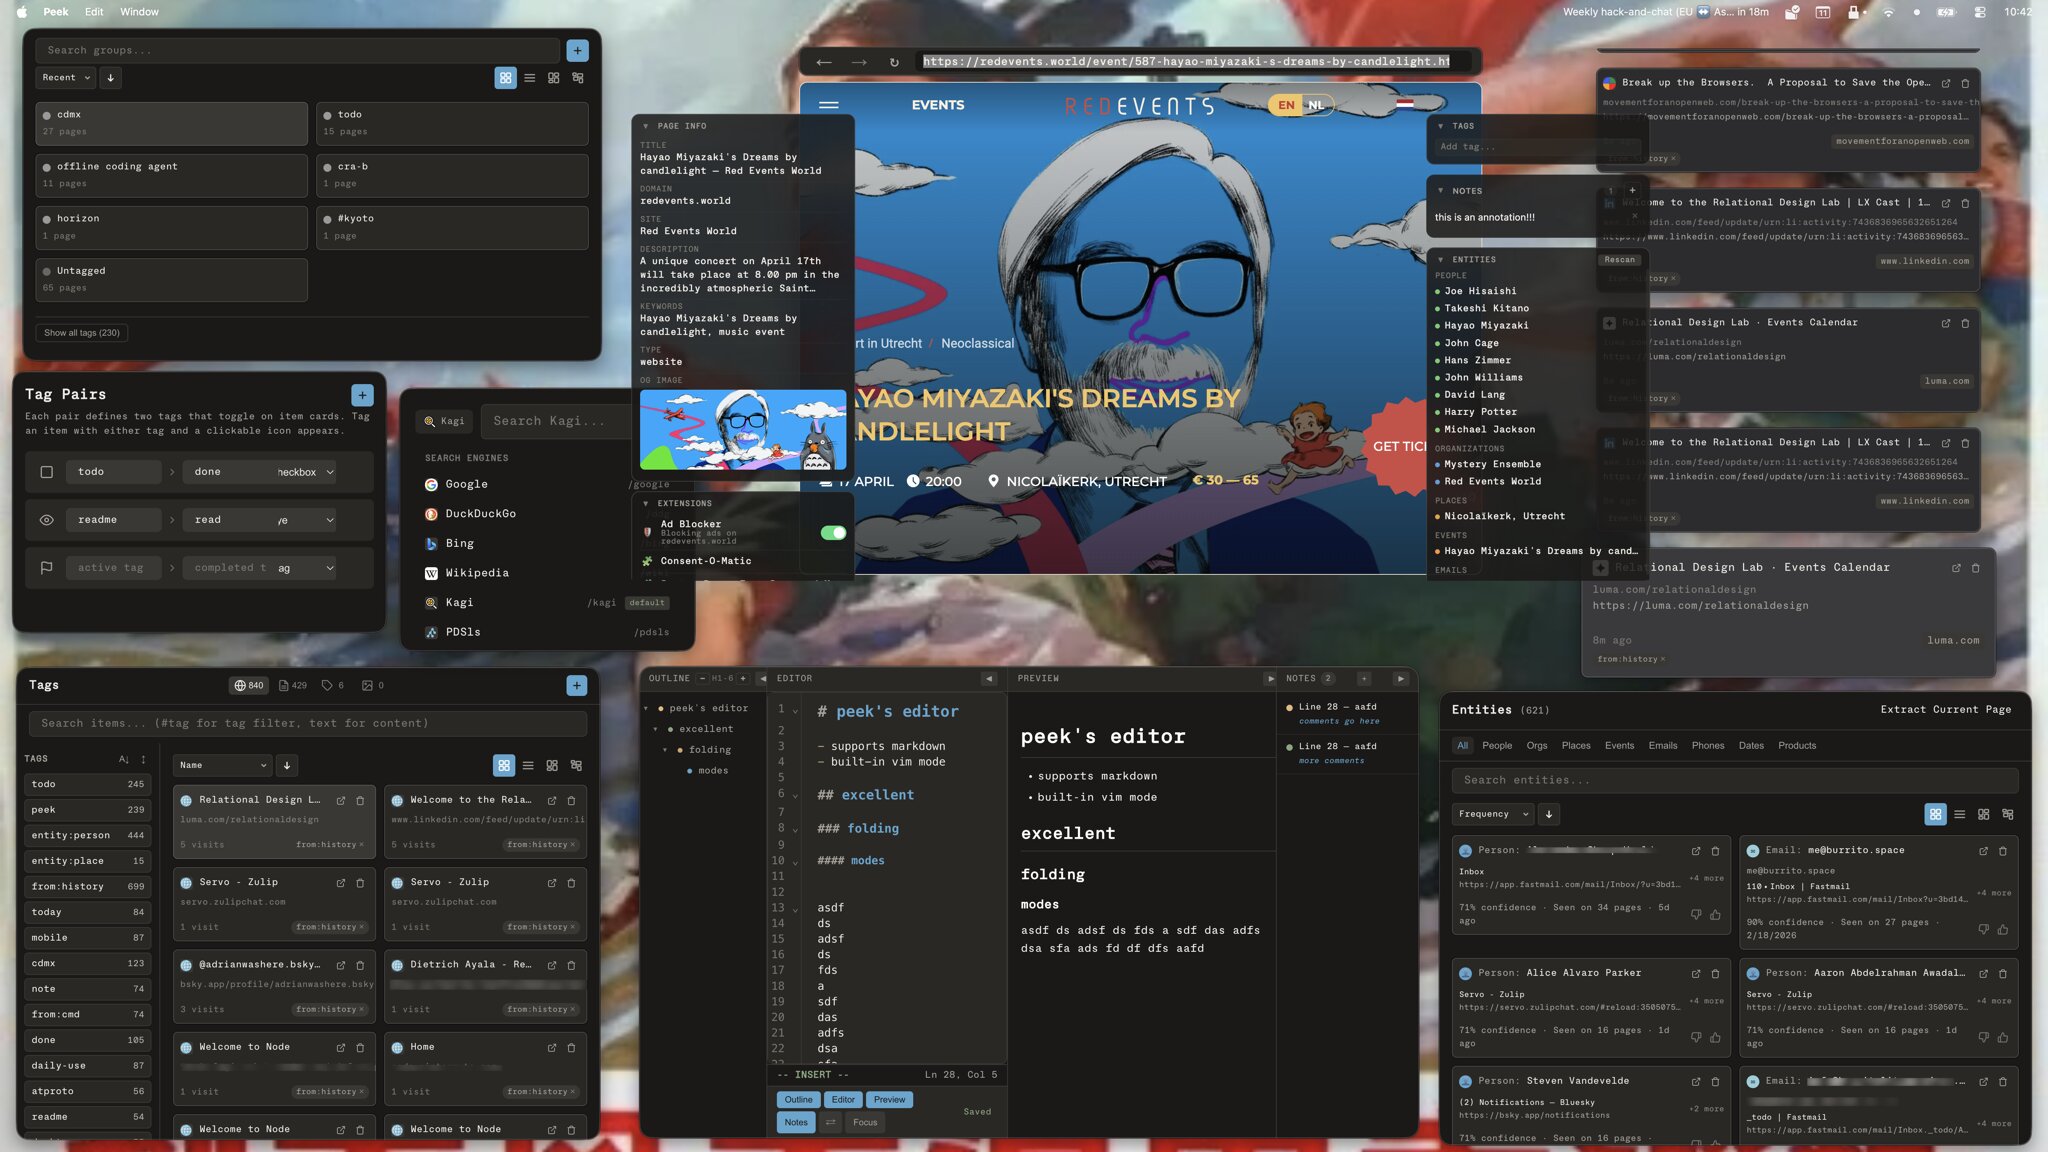Add a new tag pair with the plus icon
Viewport: 2048px width, 1152px height.
[362, 394]
